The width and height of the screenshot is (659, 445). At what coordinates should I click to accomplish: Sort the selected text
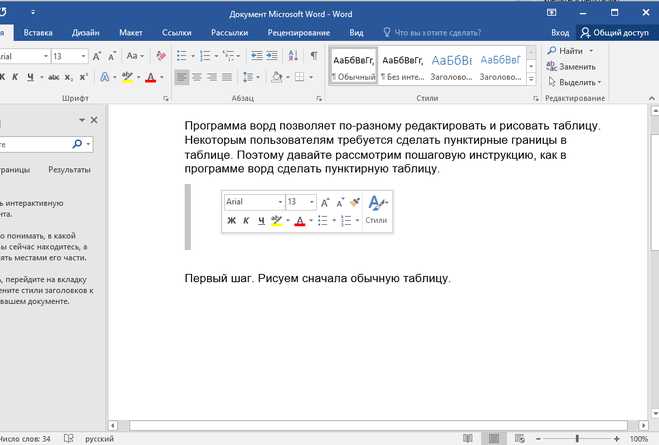[293, 55]
